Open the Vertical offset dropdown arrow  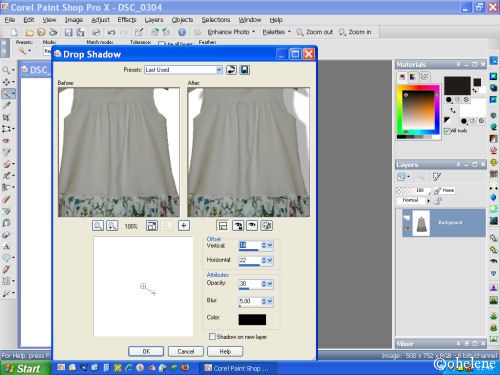pos(270,245)
